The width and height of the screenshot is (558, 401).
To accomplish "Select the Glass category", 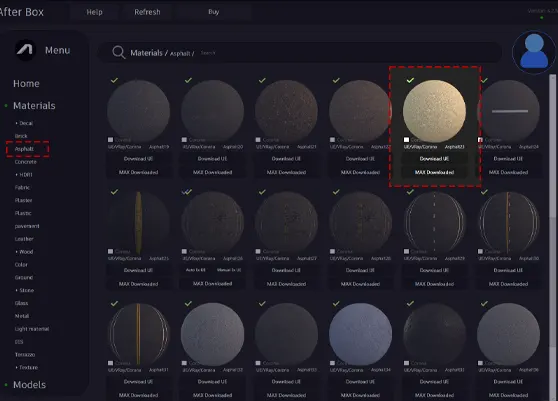I will 21,303.
